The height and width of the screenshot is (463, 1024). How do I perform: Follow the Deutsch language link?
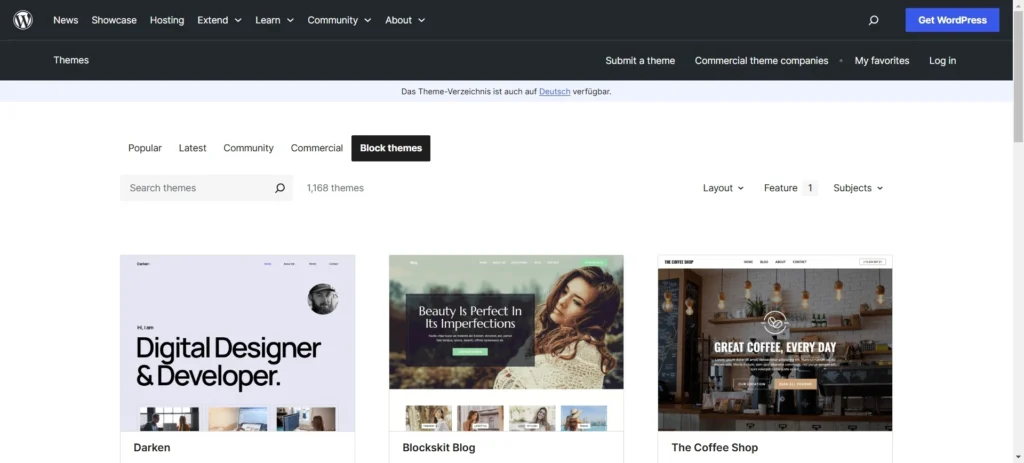click(554, 91)
